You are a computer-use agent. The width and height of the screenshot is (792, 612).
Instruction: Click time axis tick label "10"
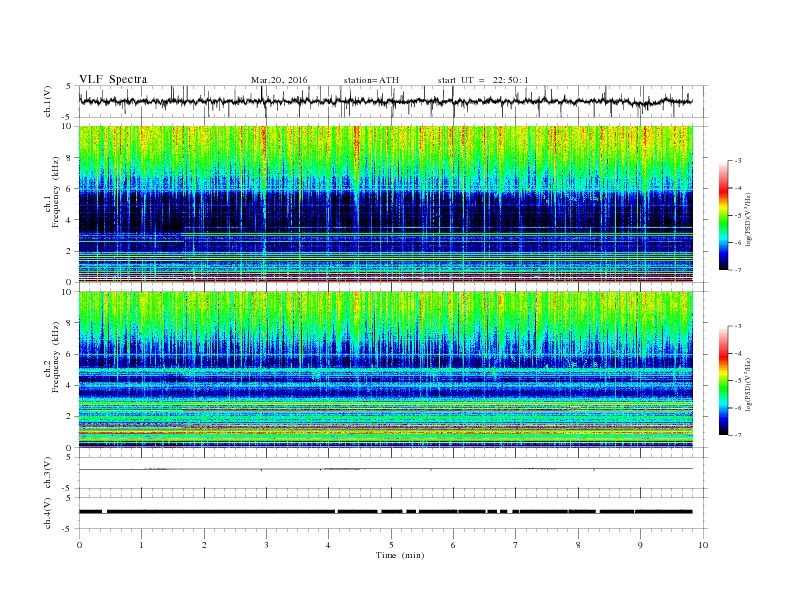[703, 545]
